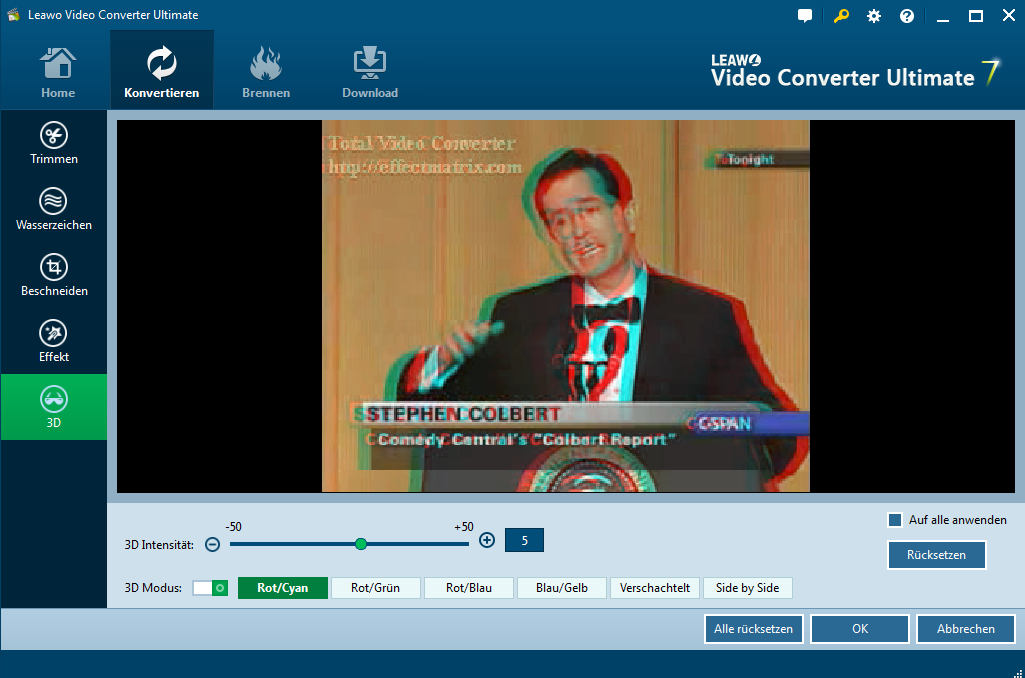Increase 3D intensity with plus button
The image size is (1025, 678).
[487, 540]
